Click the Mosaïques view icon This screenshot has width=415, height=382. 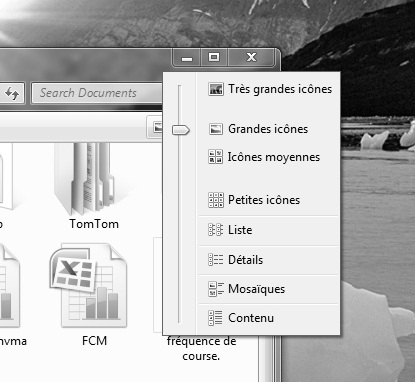[216, 289]
